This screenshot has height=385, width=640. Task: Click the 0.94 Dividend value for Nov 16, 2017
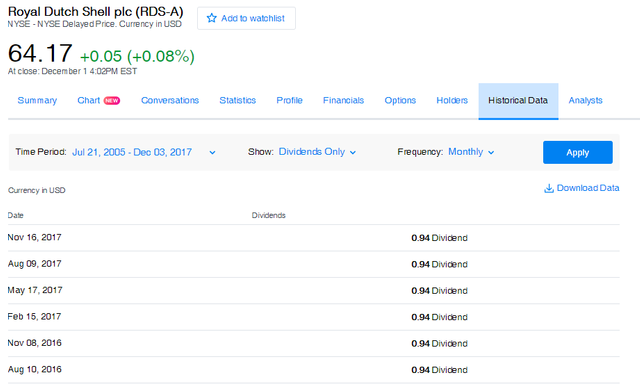click(x=439, y=238)
